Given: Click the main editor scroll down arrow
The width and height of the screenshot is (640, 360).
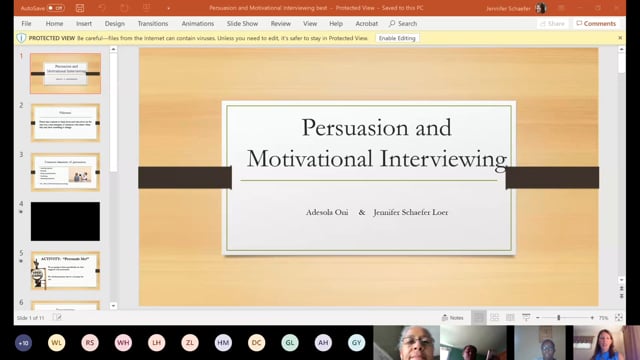Looking at the screenshot, I should pos(621,280).
